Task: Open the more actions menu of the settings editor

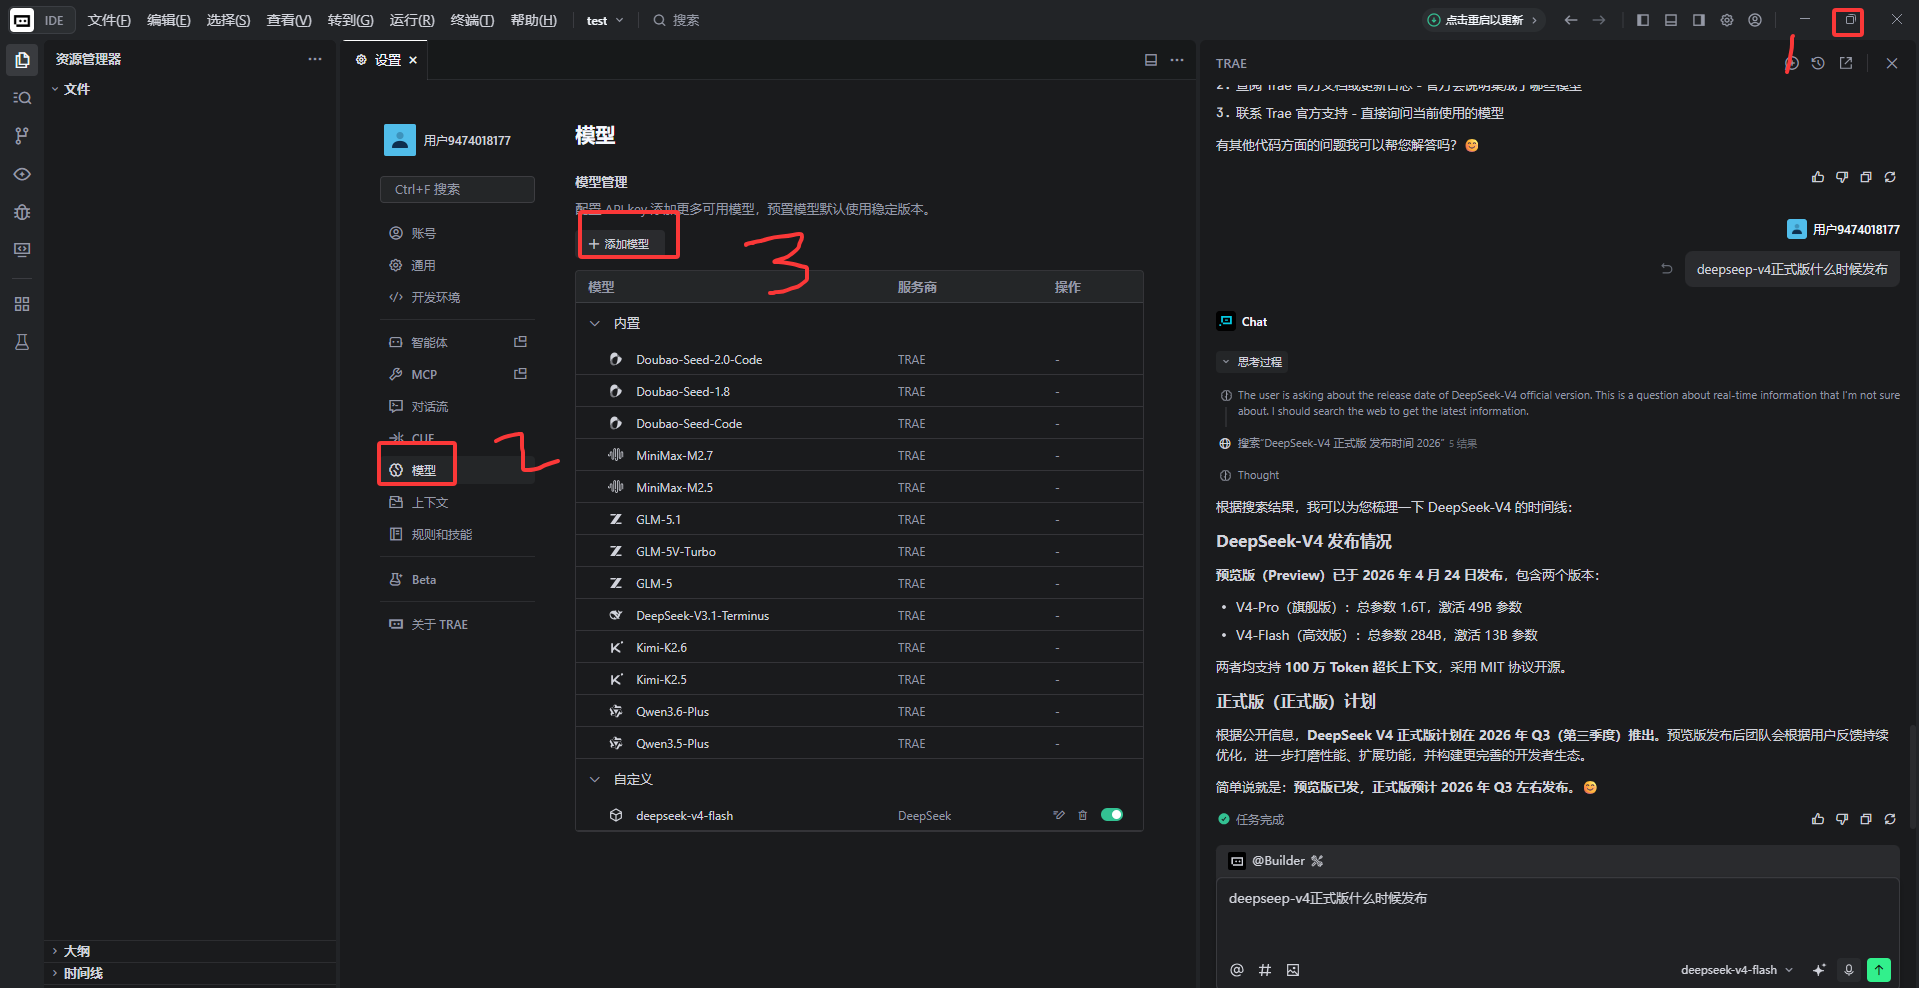Action: click(1177, 60)
